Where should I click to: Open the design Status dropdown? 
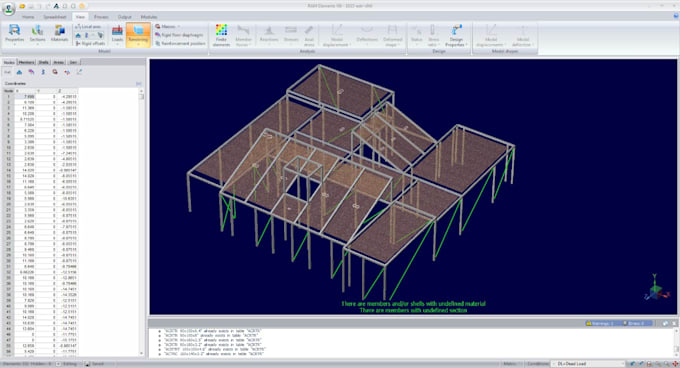(416, 35)
